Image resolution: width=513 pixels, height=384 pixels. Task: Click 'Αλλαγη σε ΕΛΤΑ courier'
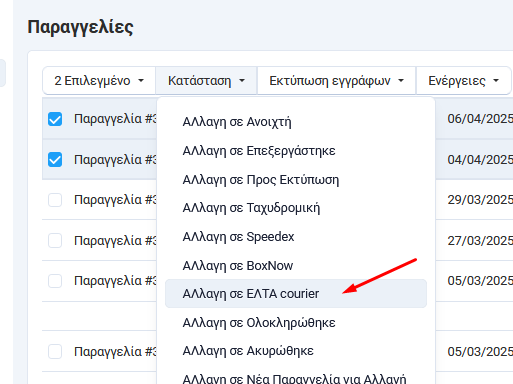pyautogui.click(x=296, y=294)
